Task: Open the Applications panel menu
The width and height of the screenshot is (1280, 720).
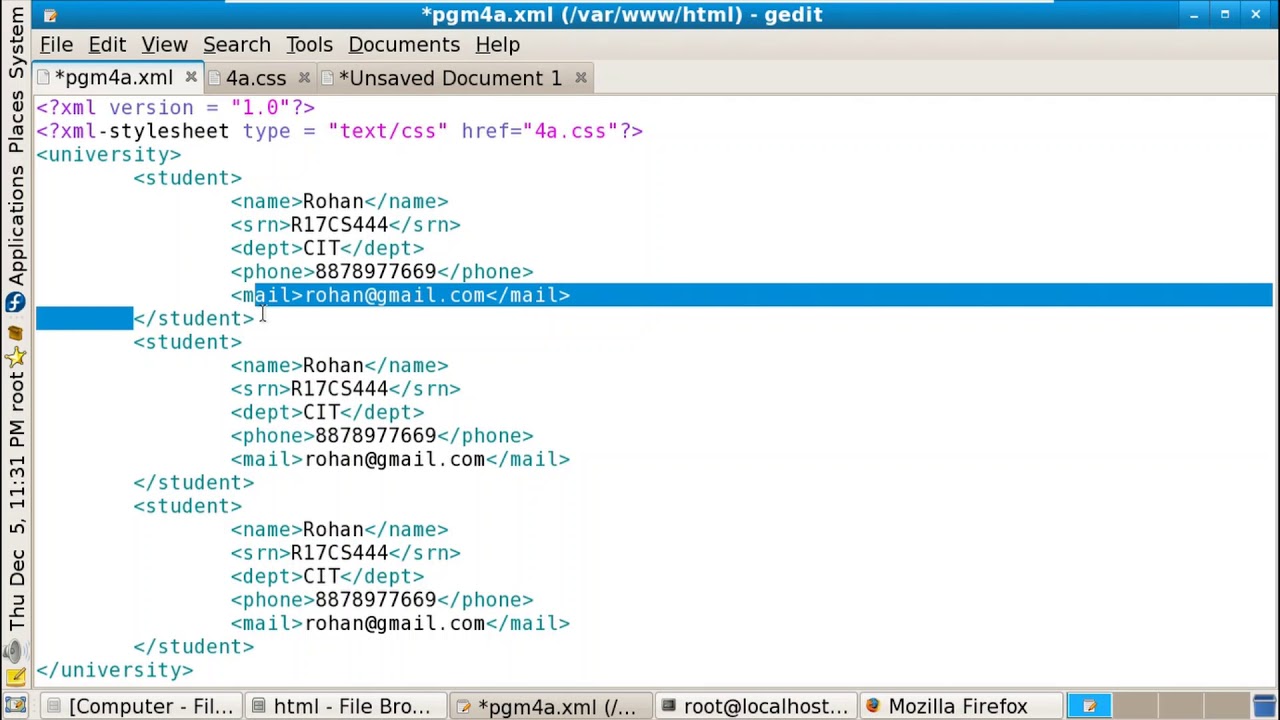Action: (16, 226)
